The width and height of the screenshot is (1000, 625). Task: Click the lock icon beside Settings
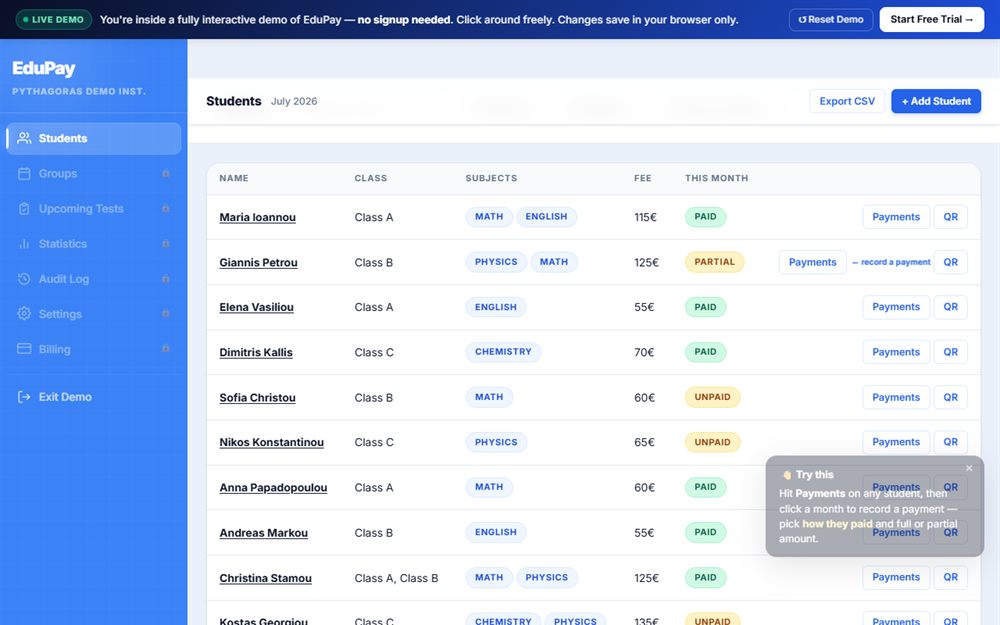pyautogui.click(x=166, y=314)
